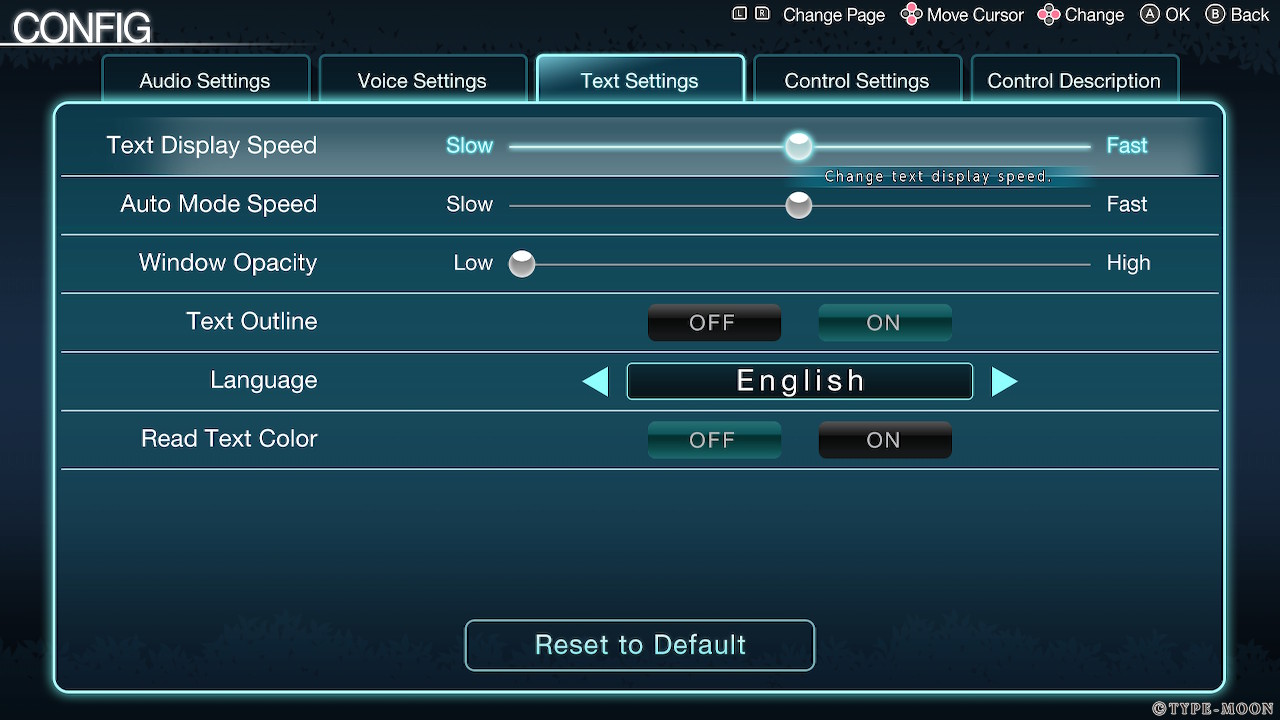Click the L shoulder button icon

740,14
